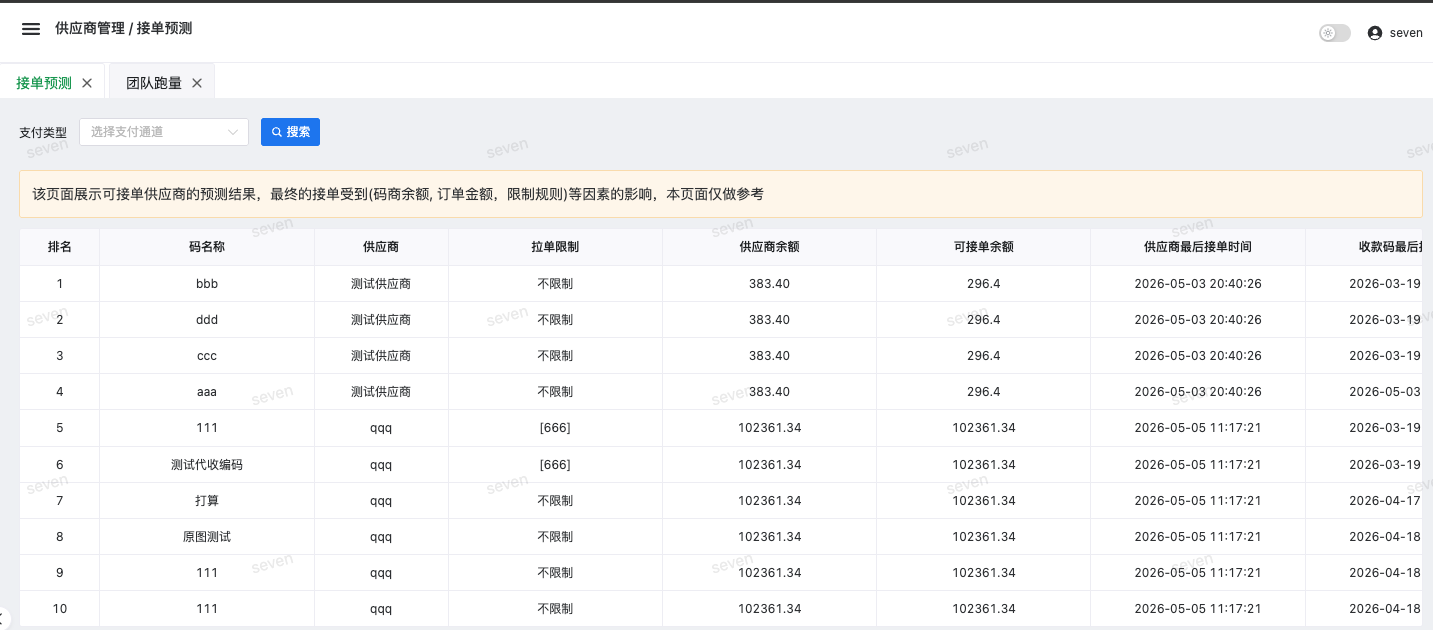Select the ddd code name cell
Screen dimensions: 1433x630
(x=207, y=320)
